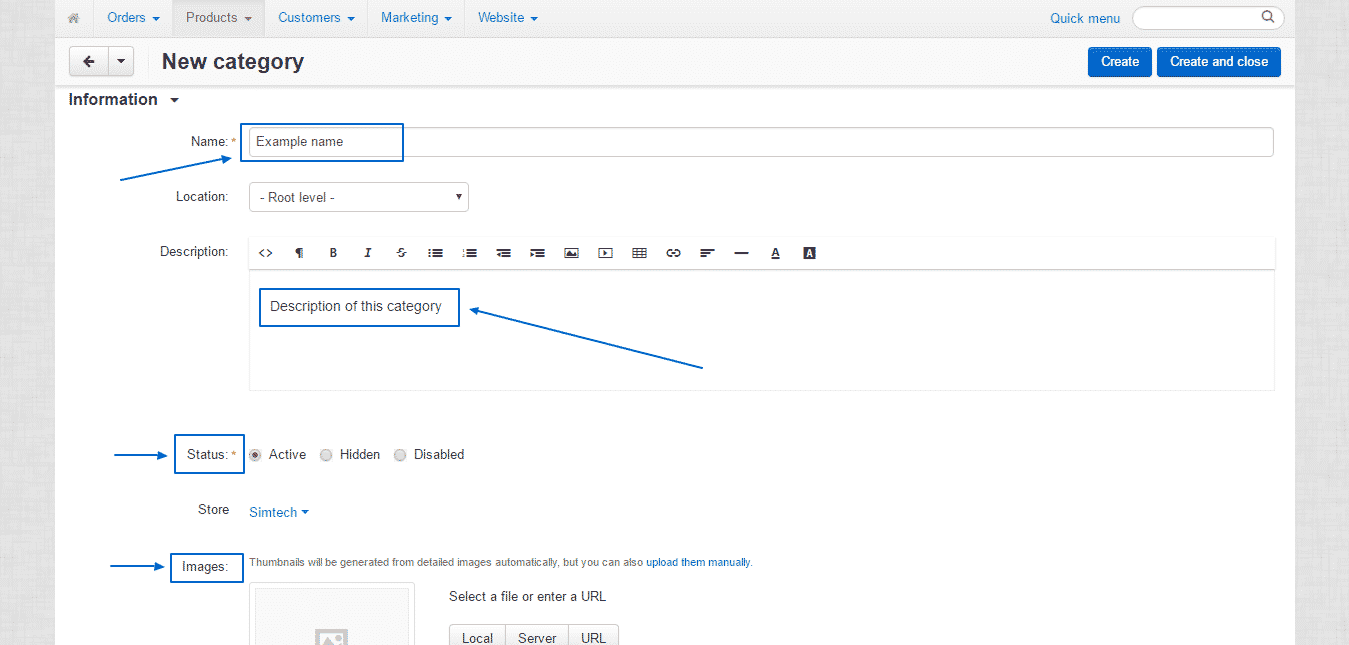This screenshot has height=645, width=1349.
Task: Select the Disabled status radio button
Action: point(399,454)
